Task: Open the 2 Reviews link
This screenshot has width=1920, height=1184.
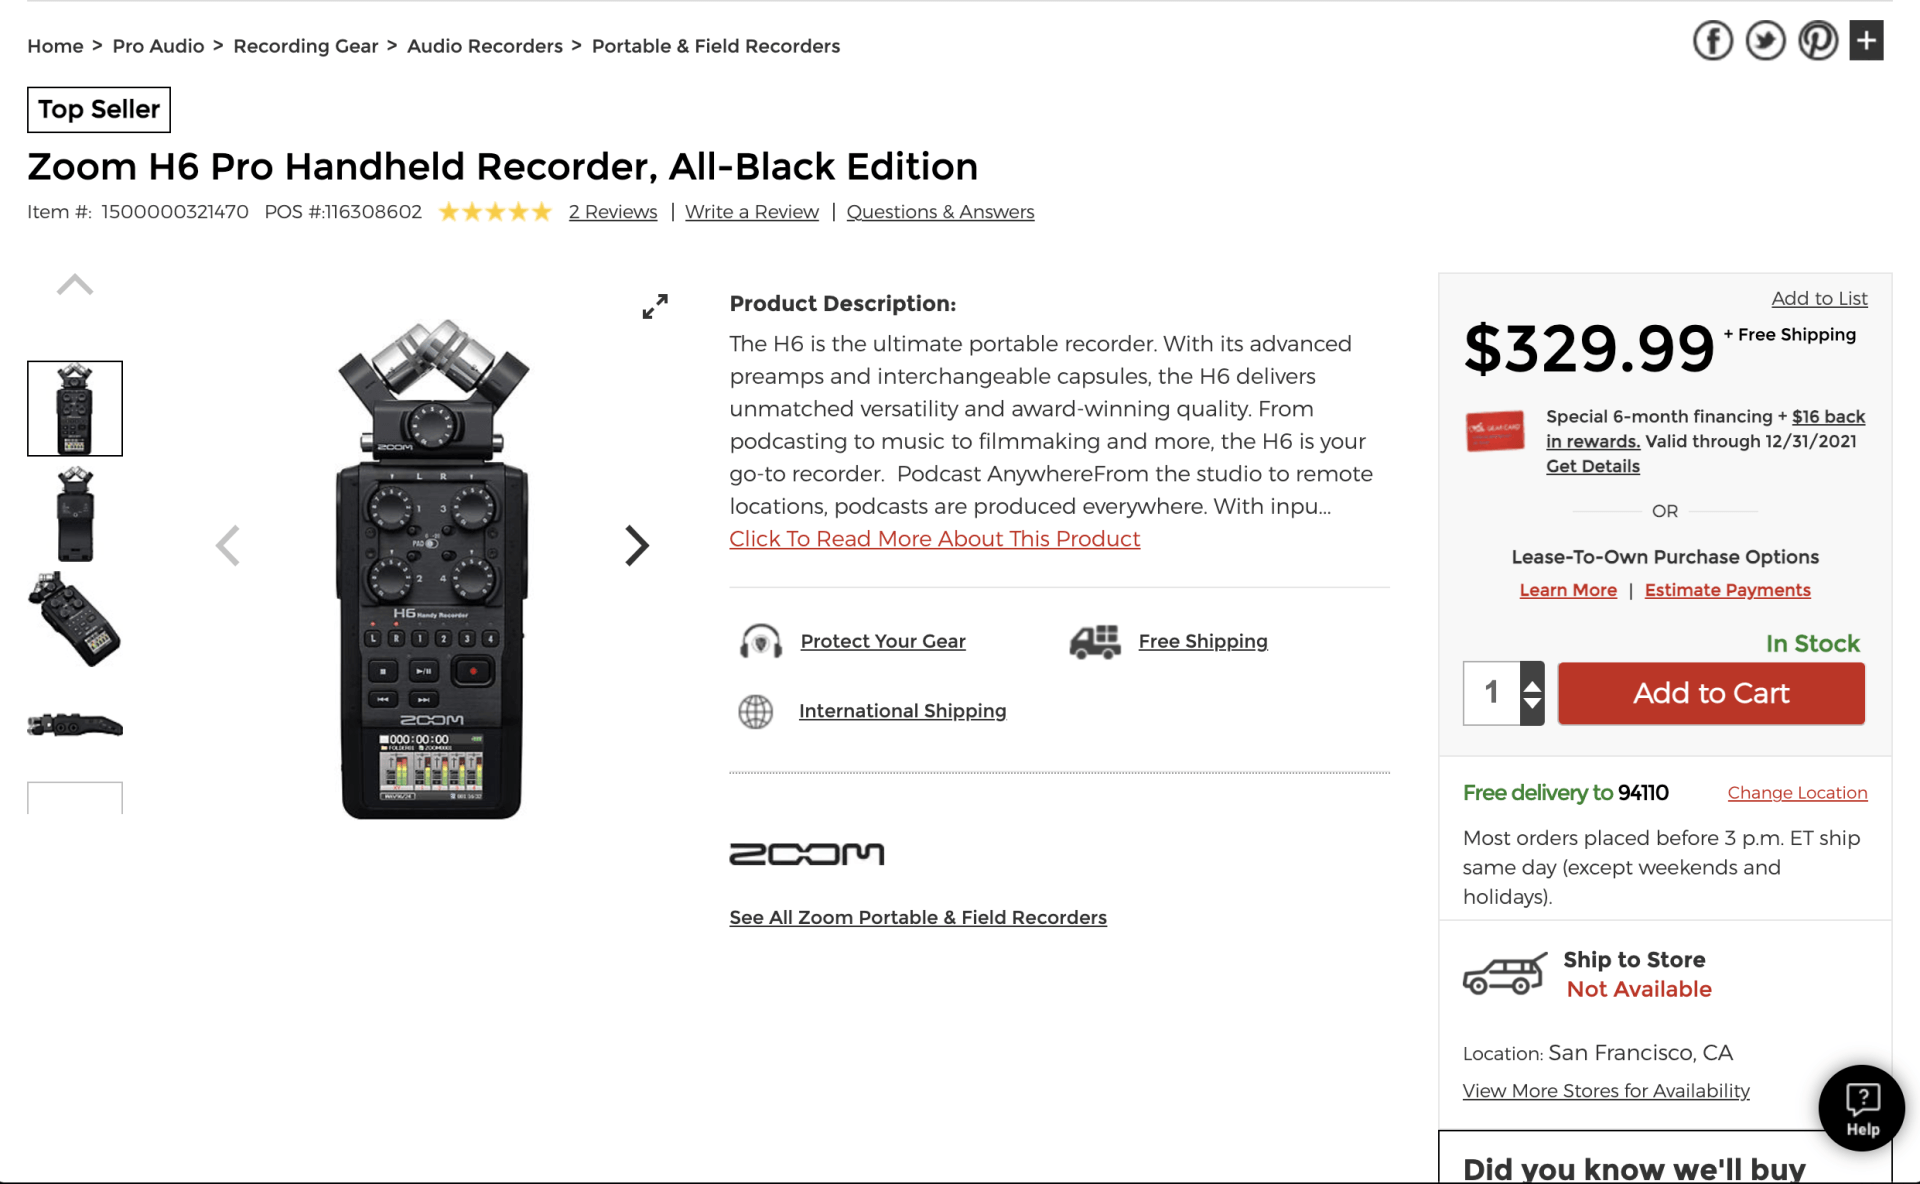Action: coord(613,212)
